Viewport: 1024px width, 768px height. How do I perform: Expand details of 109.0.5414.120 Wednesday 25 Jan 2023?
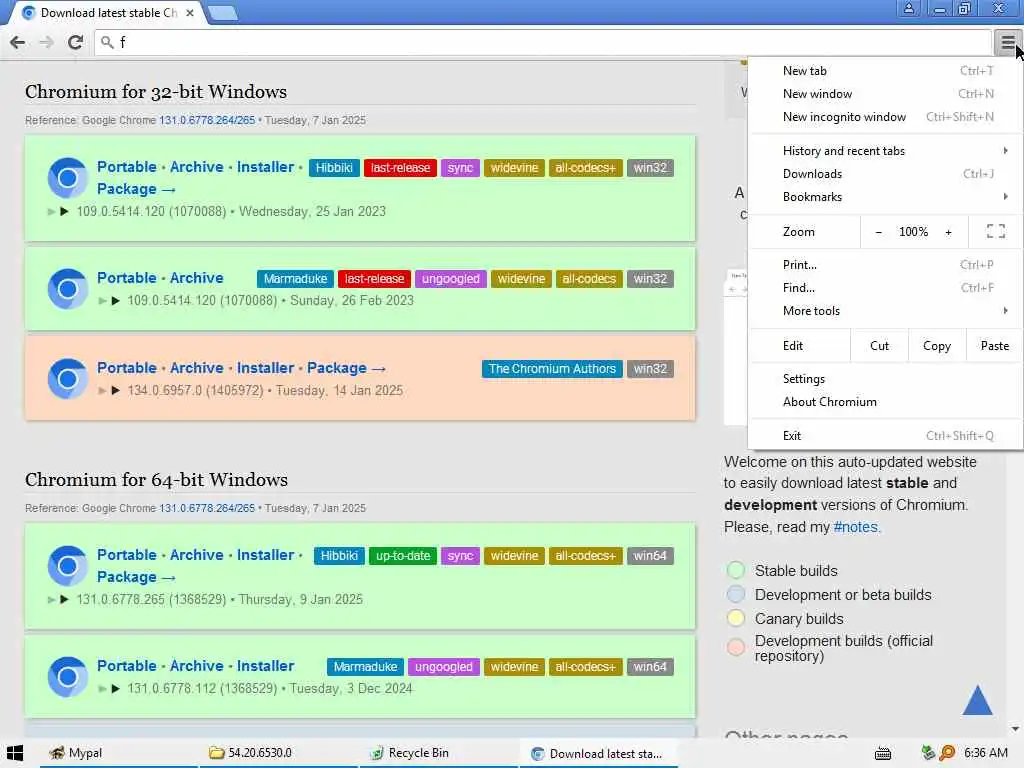[x=64, y=212]
